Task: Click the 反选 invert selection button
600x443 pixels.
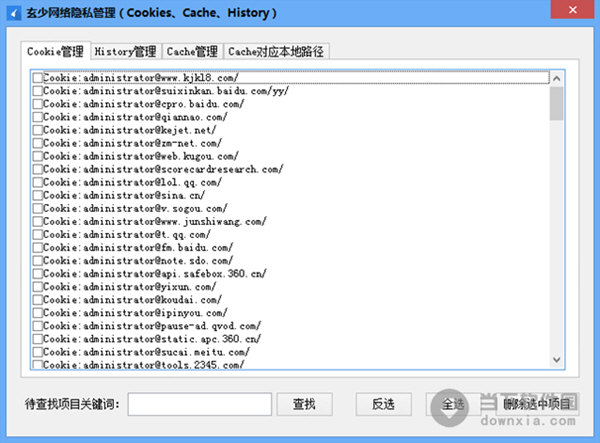Action: coord(384,404)
